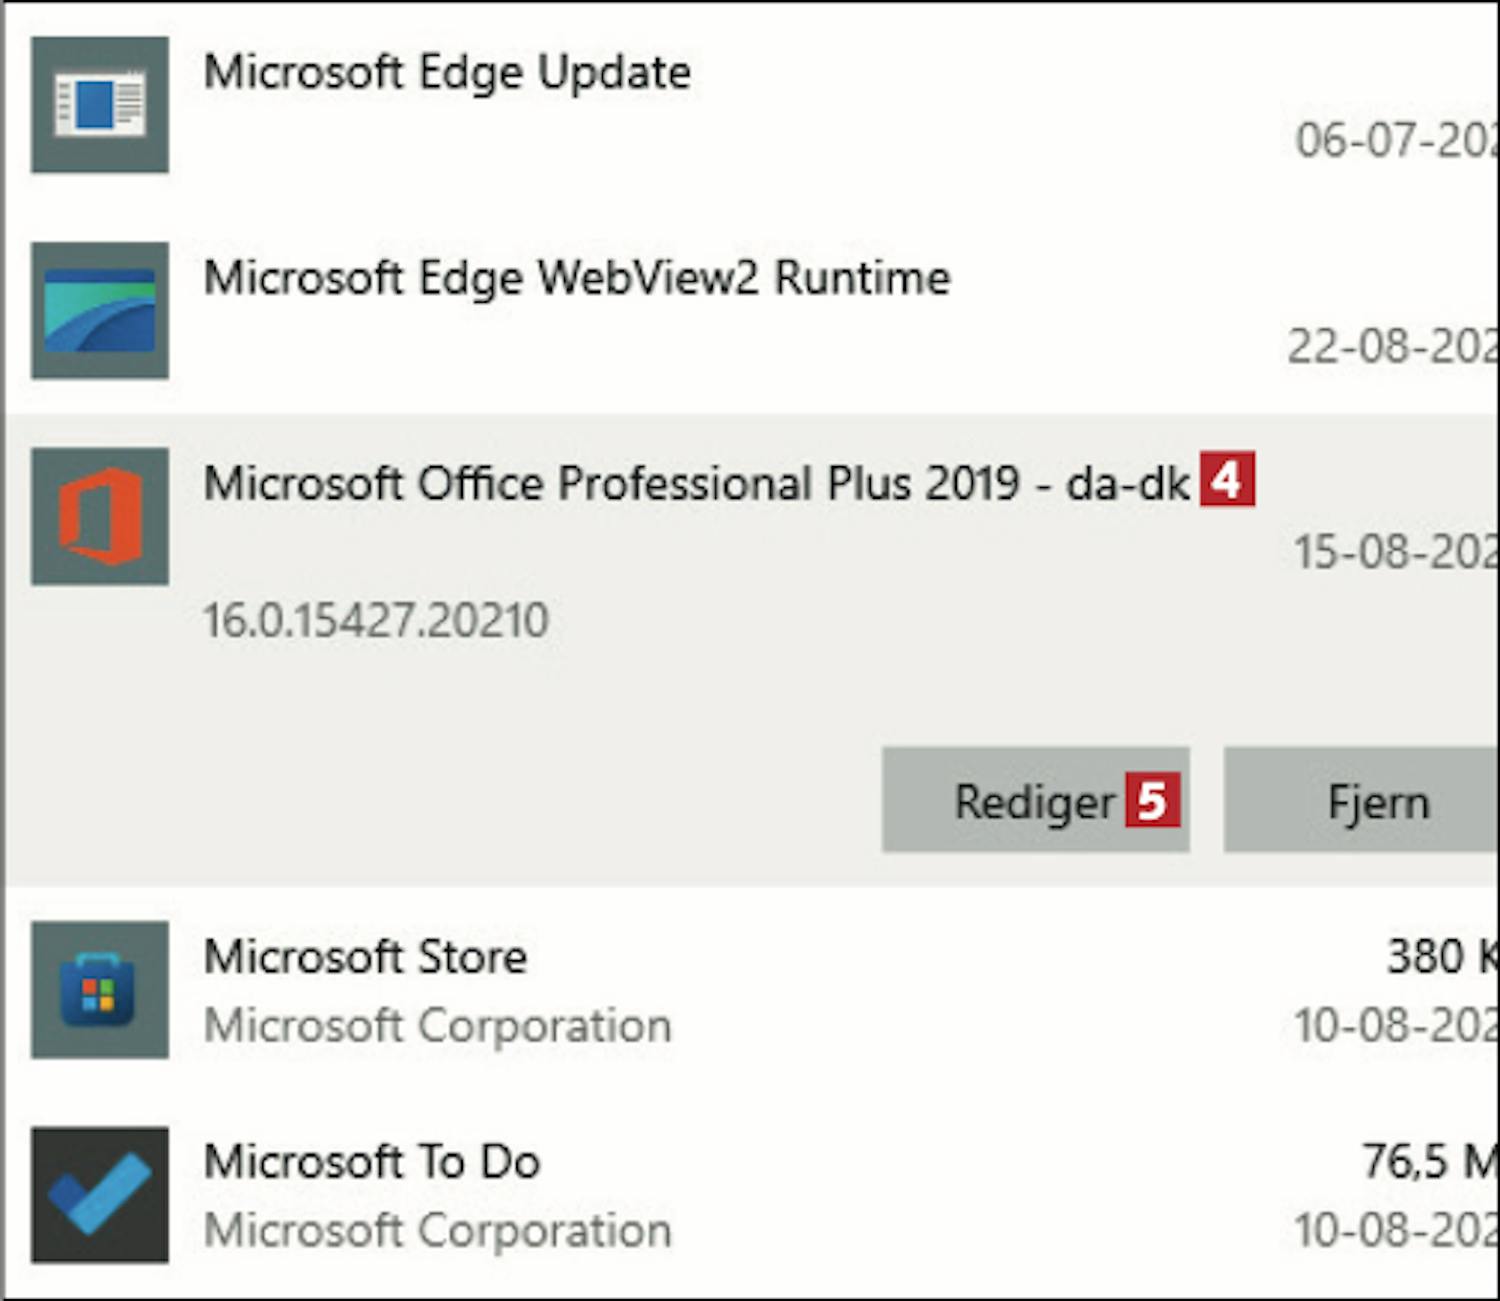
Task: Click the 22-08 install date of WebView2
Action: click(x=1393, y=347)
